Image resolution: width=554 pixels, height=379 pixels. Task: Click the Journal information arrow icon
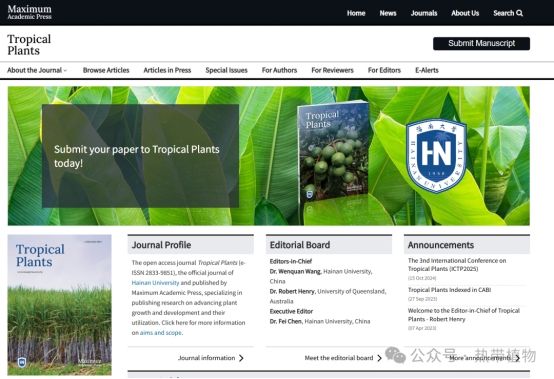241,358
